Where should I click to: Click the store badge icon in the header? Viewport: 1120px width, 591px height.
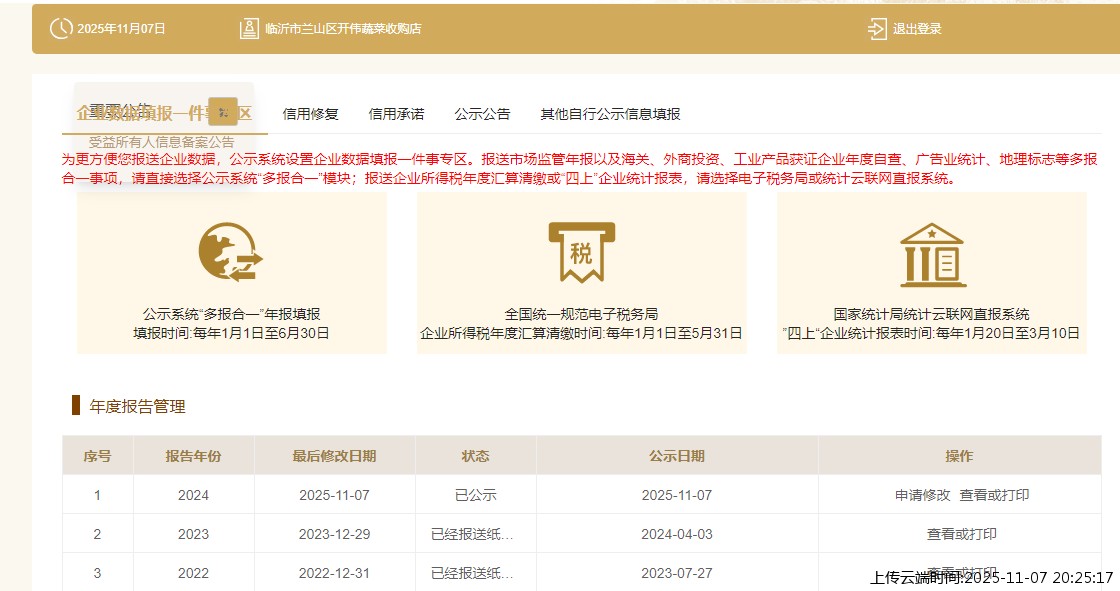click(x=248, y=28)
